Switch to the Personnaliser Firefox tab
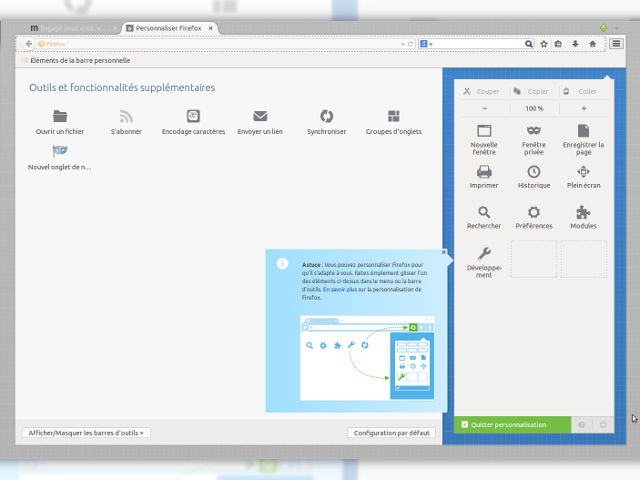Viewport: 640px width, 480px height. (169, 28)
